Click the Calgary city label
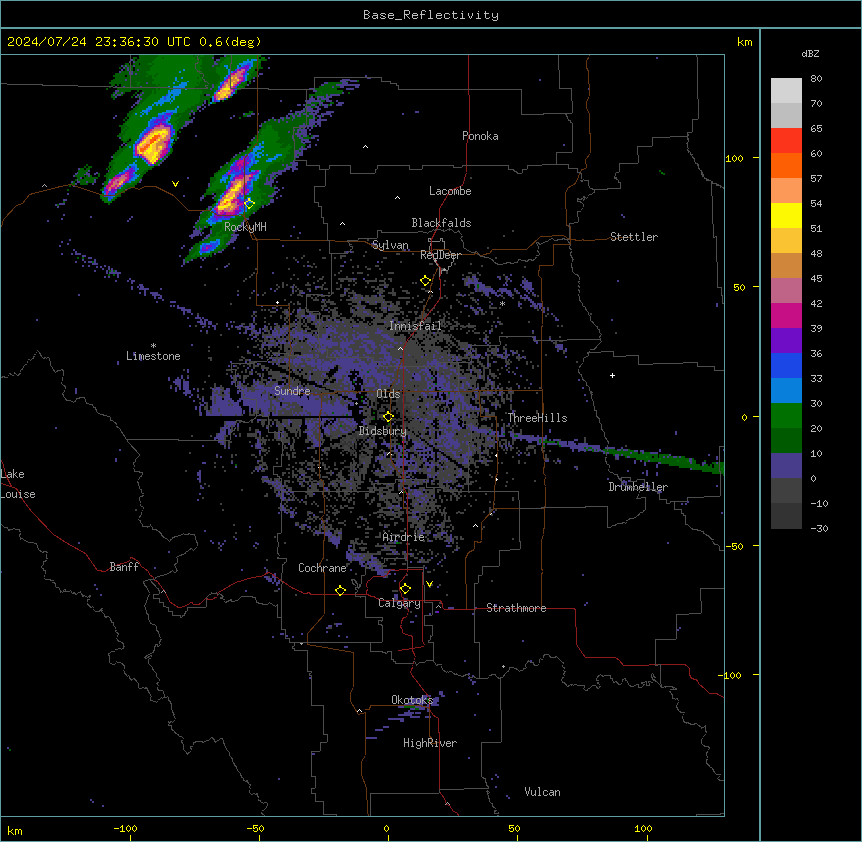Viewport: 862px width, 842px height. coord(400,603)
